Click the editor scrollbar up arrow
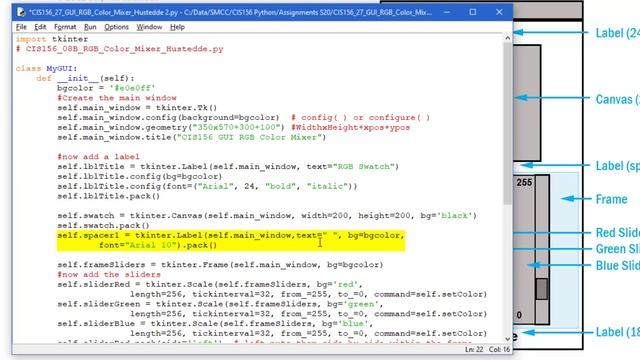 click(507, 38)
